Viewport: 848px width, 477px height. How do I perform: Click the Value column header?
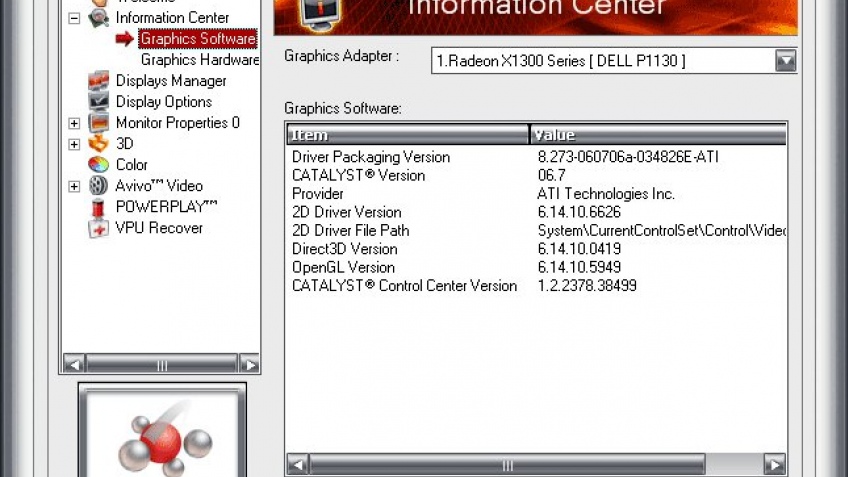tap(658, 135)
